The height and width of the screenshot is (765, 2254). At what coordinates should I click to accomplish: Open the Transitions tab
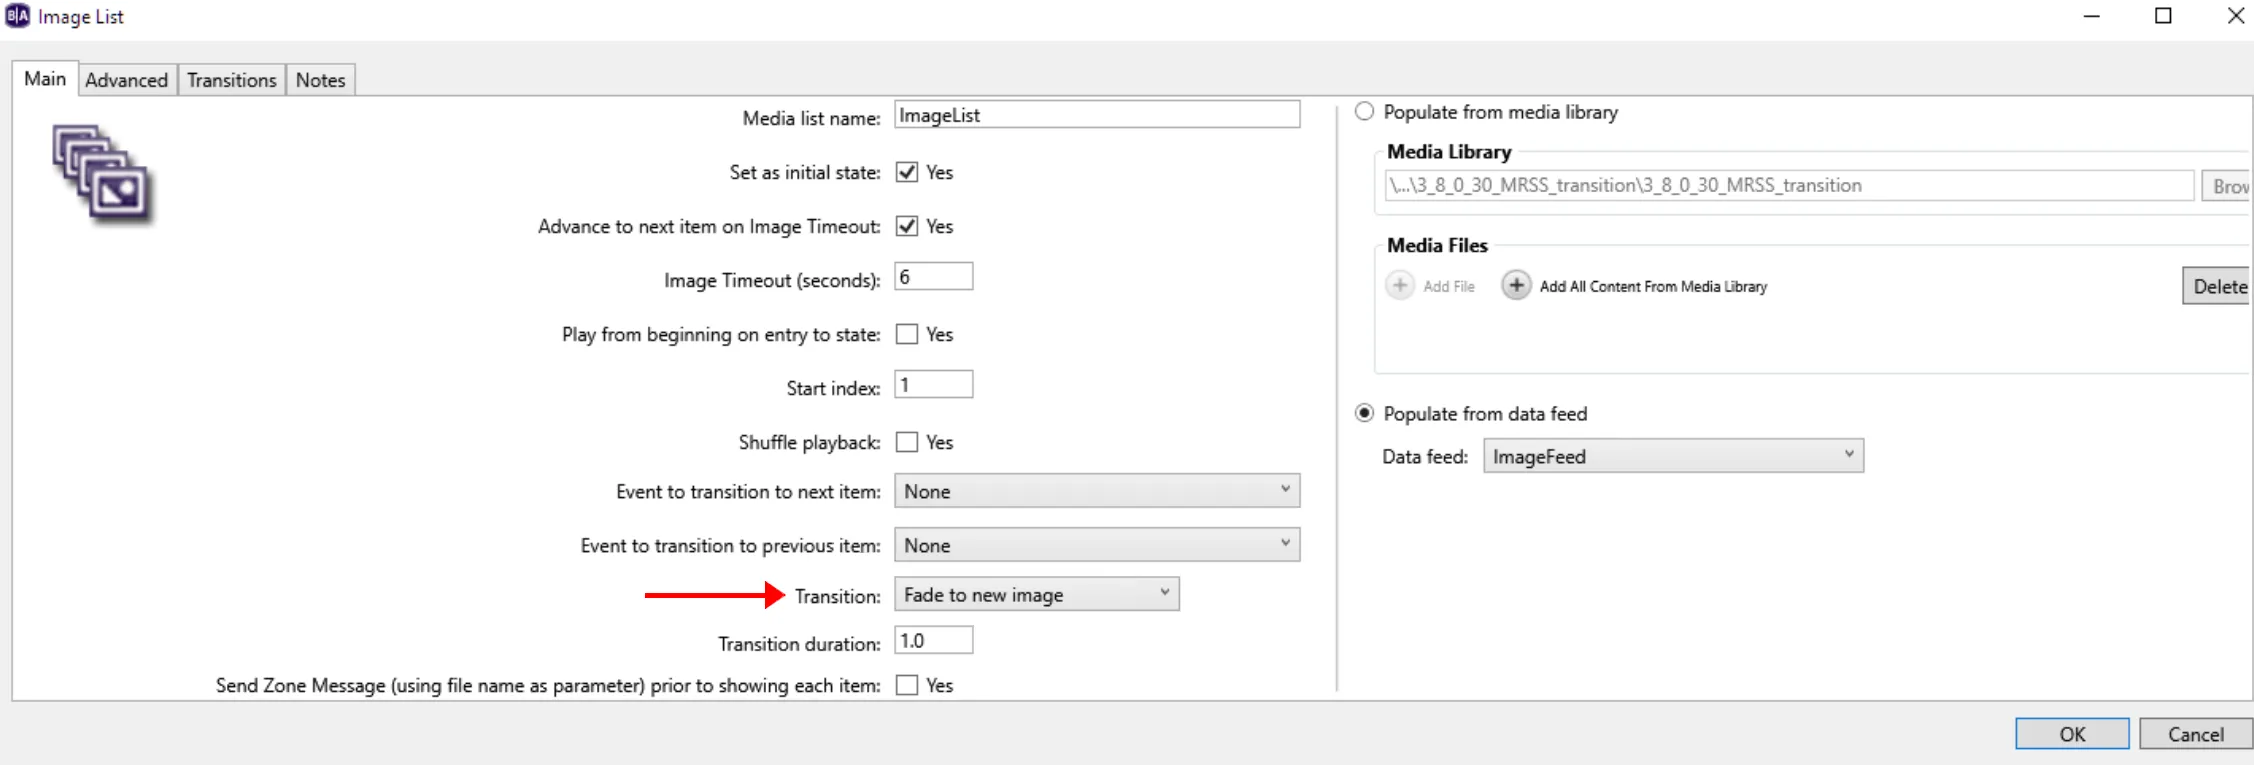tap(232, 80)
